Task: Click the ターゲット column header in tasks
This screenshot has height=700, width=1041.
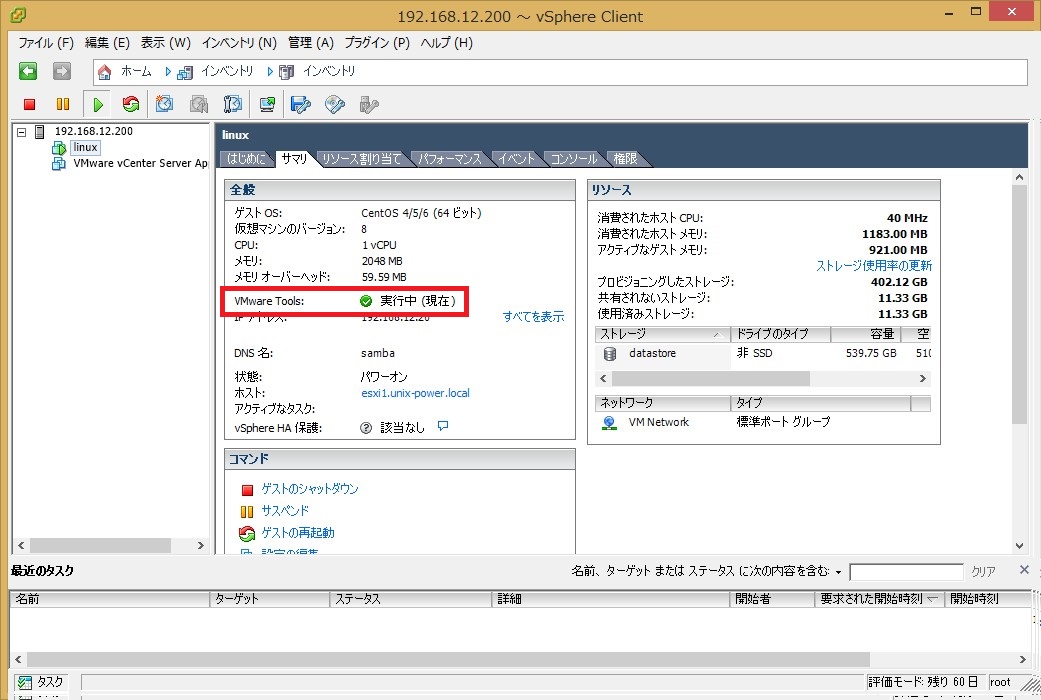Action: pyautogui.click(x=270, y=599)
